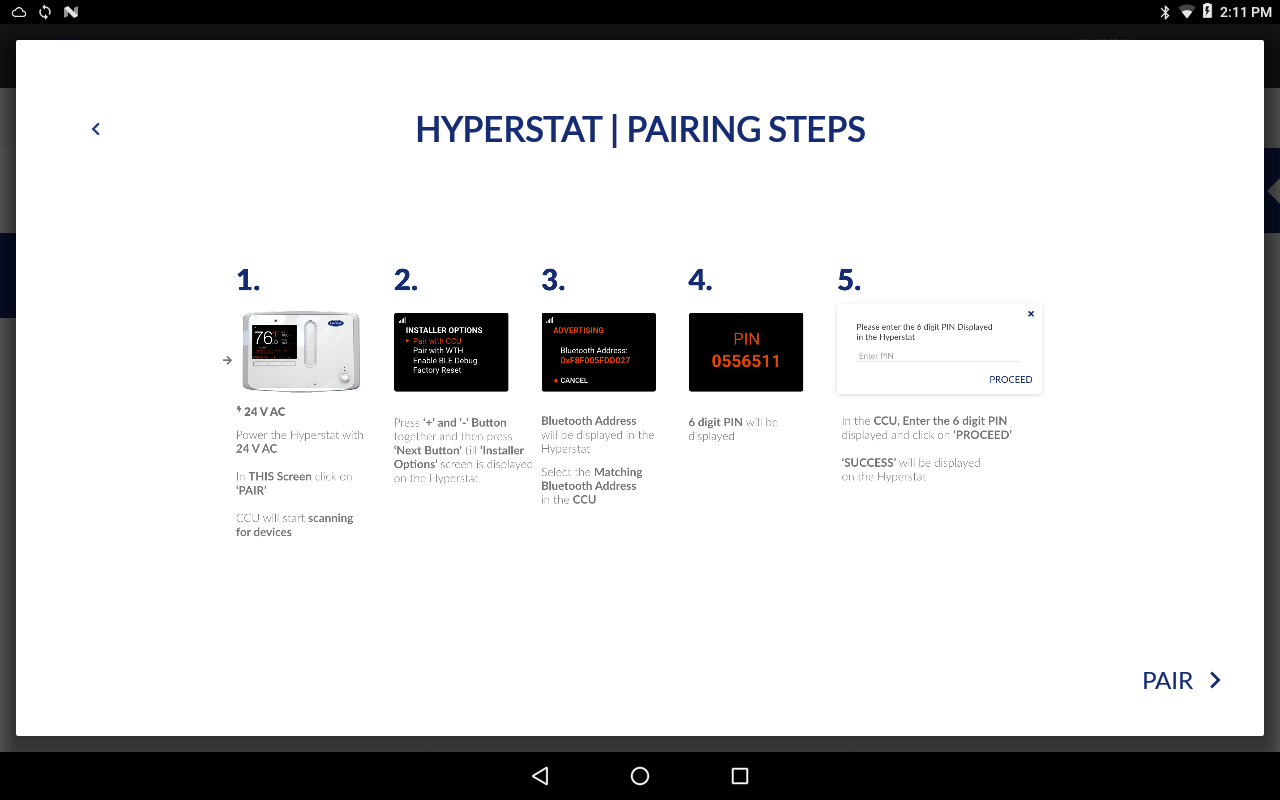The height and width of the screenshot is (800, 1280).
Task: Close the step 5 PIN dialog illustration
Action: (x=1031, y=314)
